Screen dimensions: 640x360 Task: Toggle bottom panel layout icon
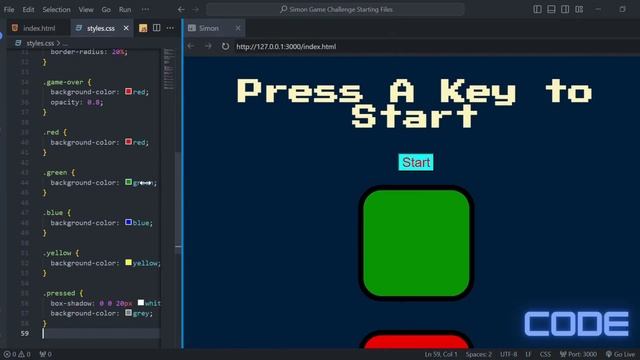551,9
